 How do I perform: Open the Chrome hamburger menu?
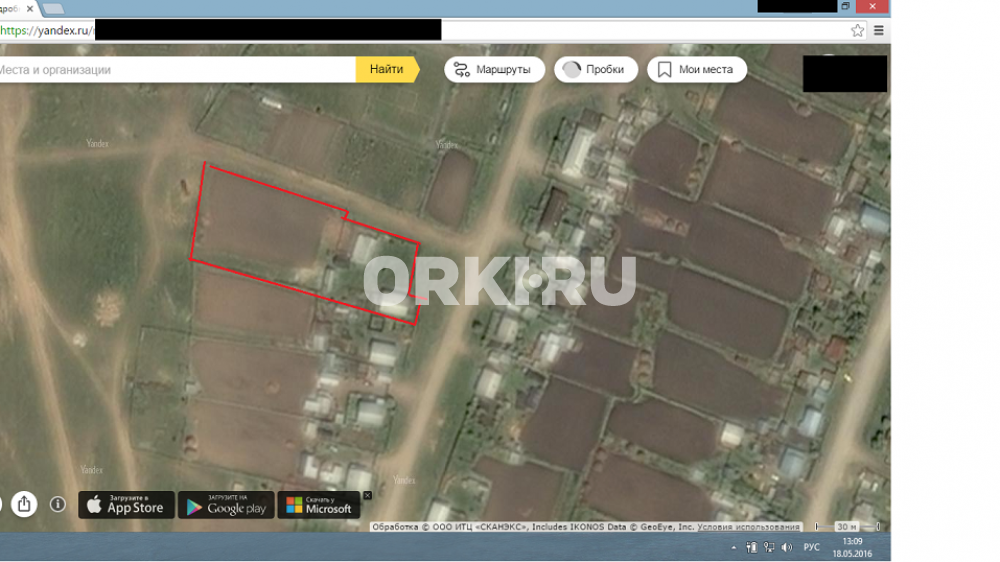coord(879,30)
